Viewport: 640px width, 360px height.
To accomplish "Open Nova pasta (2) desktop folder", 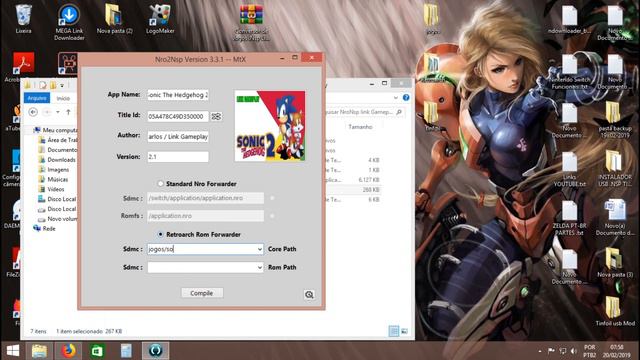I will tap(114, 19).
